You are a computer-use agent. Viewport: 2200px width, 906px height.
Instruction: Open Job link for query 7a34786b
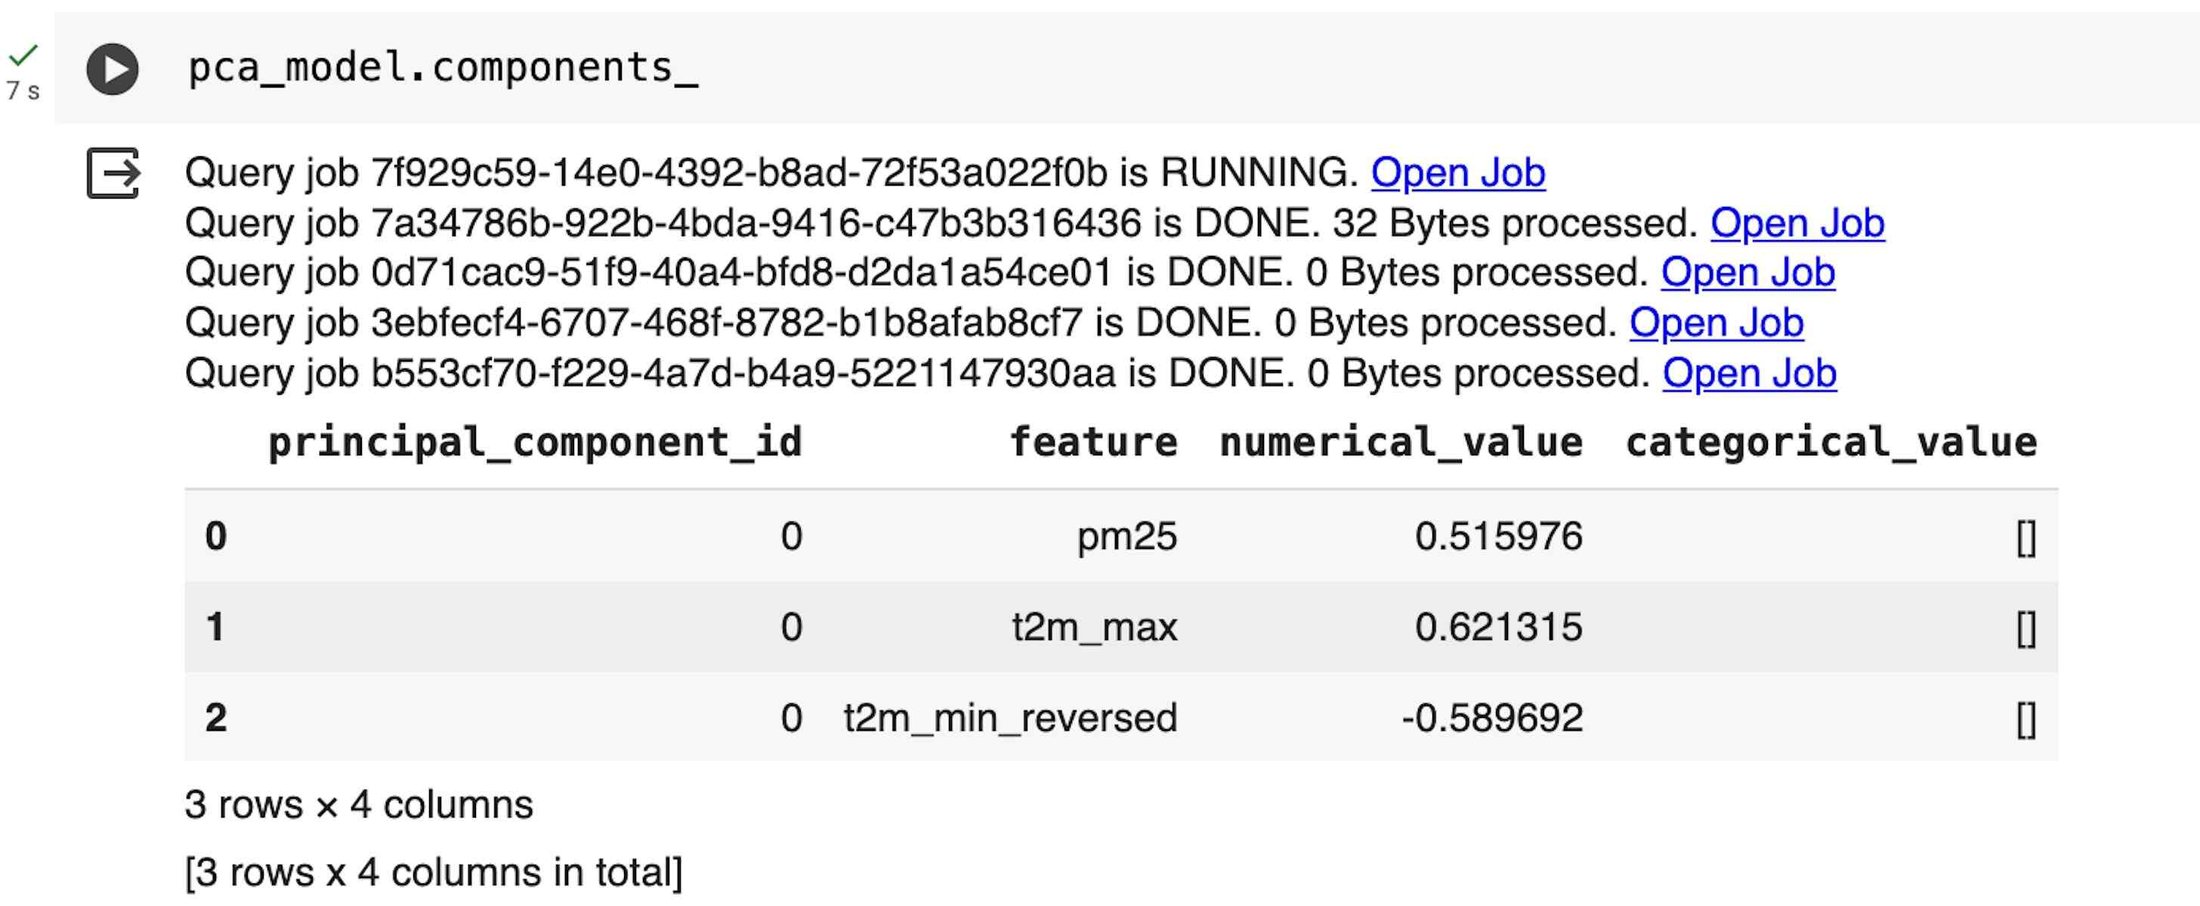[x=1797, y=223]
